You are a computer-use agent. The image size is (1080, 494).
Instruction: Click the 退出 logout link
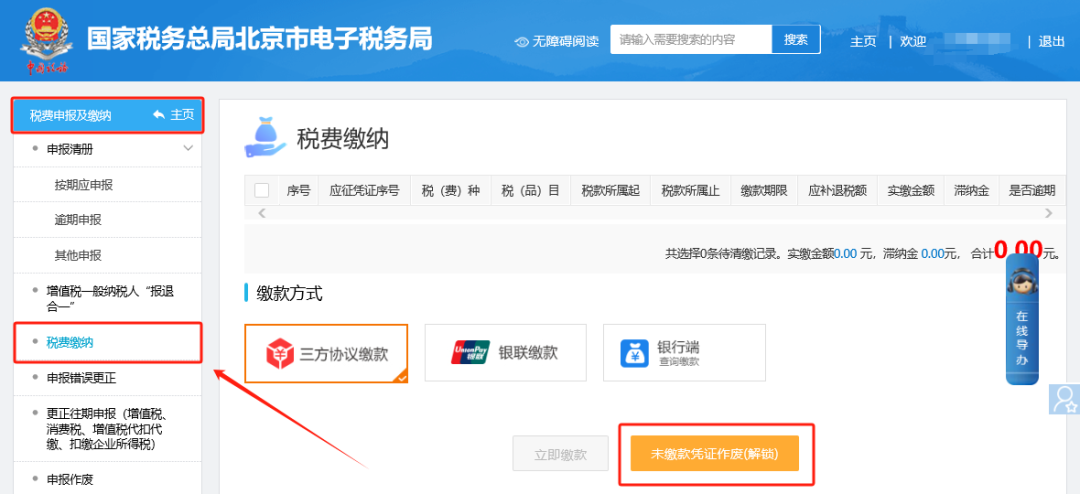click(x=1052, y=41)
